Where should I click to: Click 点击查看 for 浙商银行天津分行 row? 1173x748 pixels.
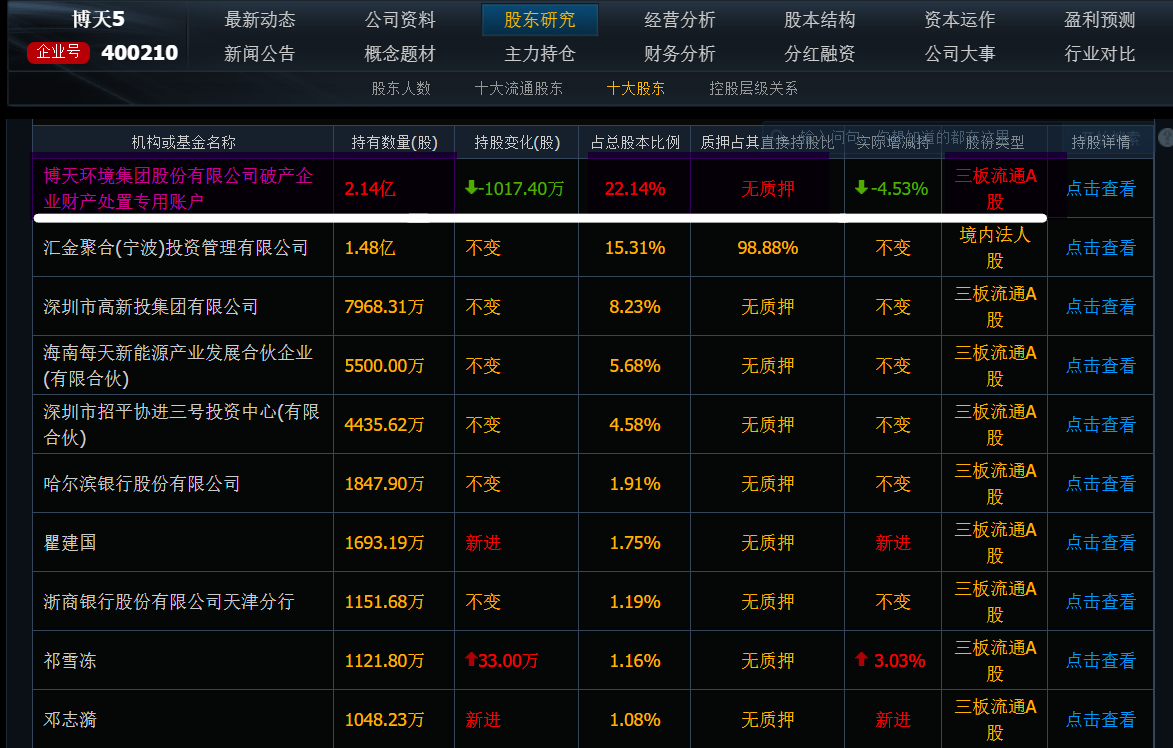(1100, 602)
